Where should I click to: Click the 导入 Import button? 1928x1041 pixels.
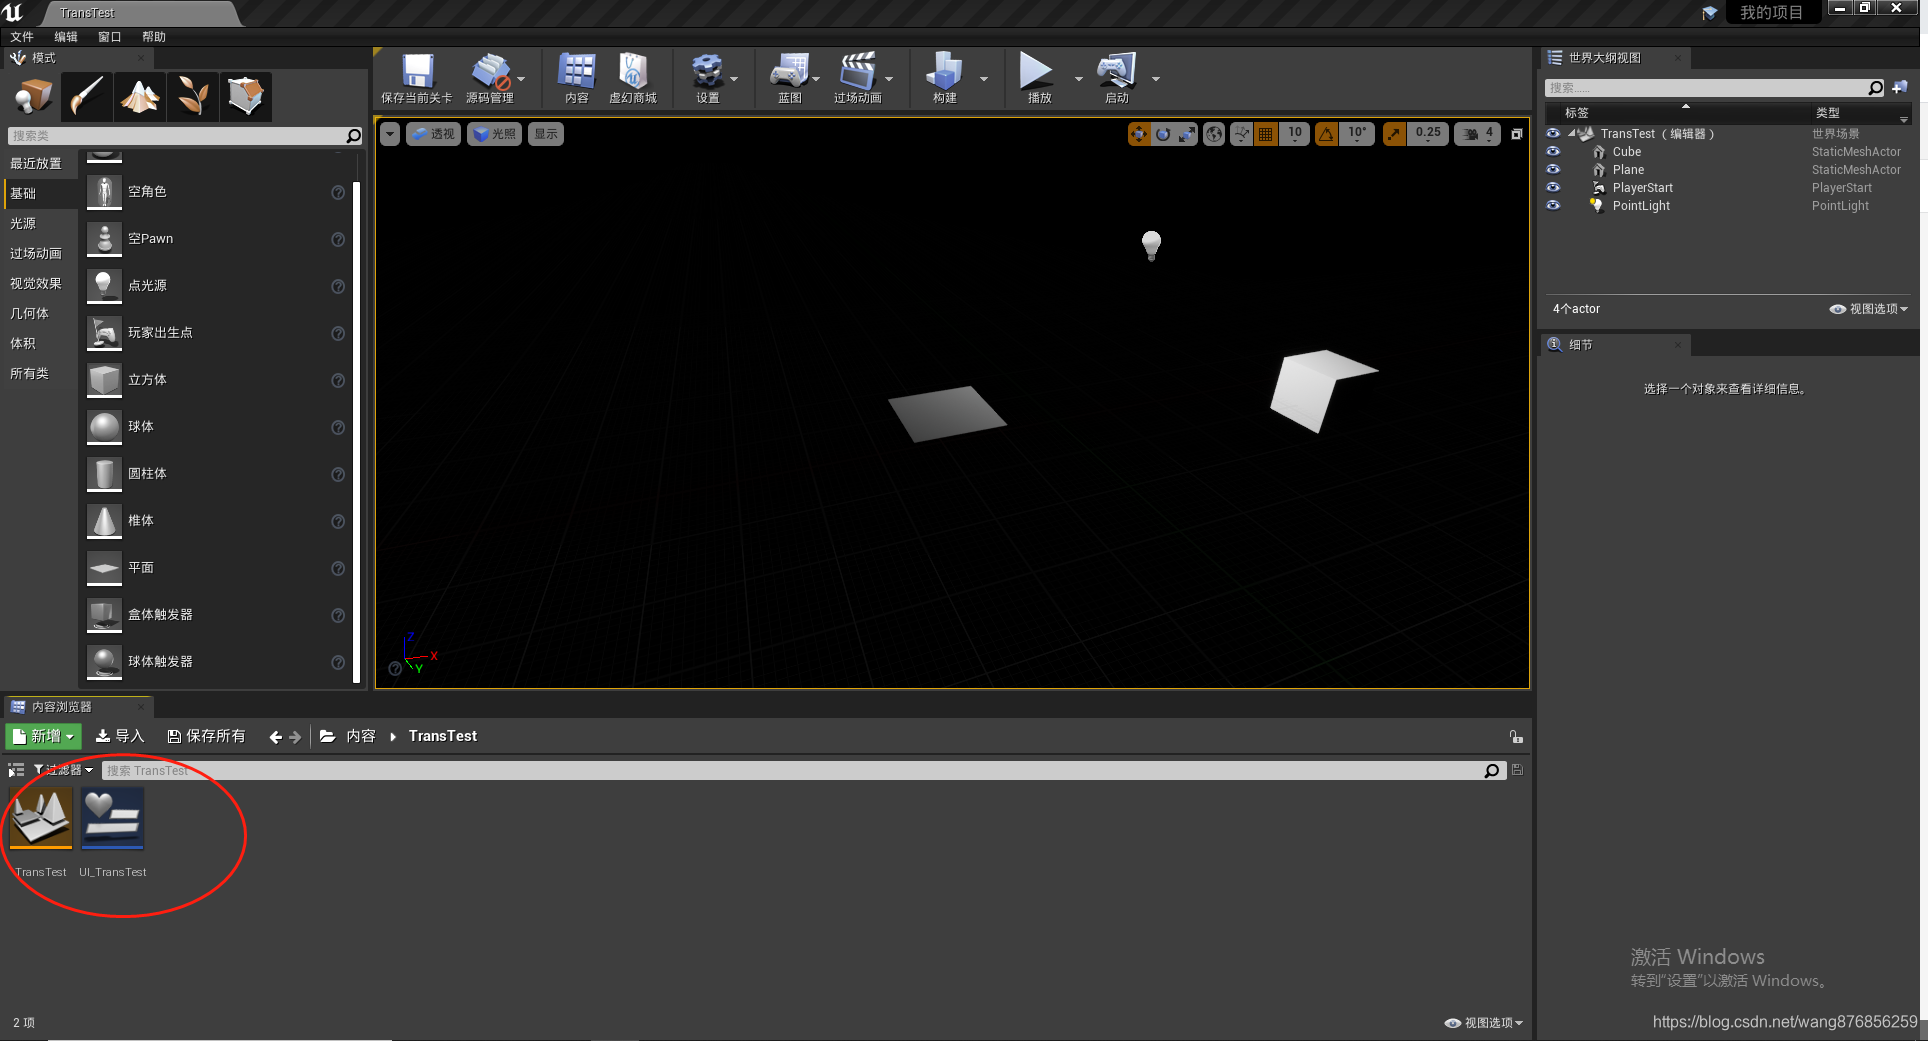pyautogui.click(x=120, y=736)
